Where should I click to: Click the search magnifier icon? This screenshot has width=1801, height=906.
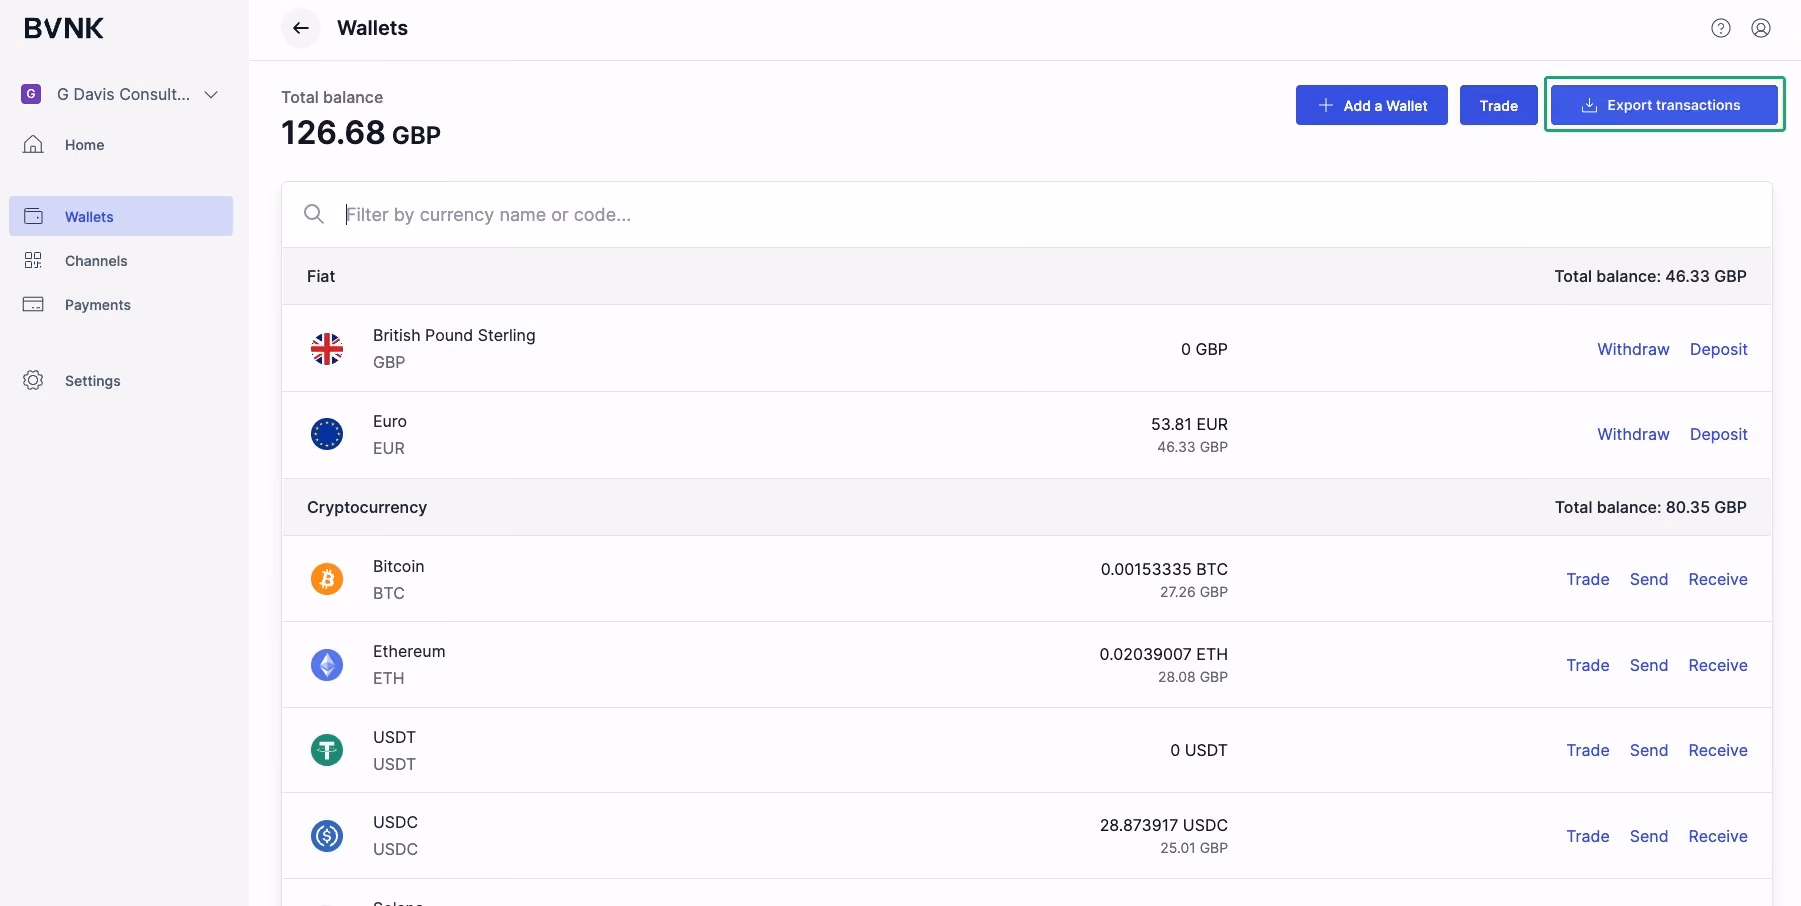[x=314, y=214]
